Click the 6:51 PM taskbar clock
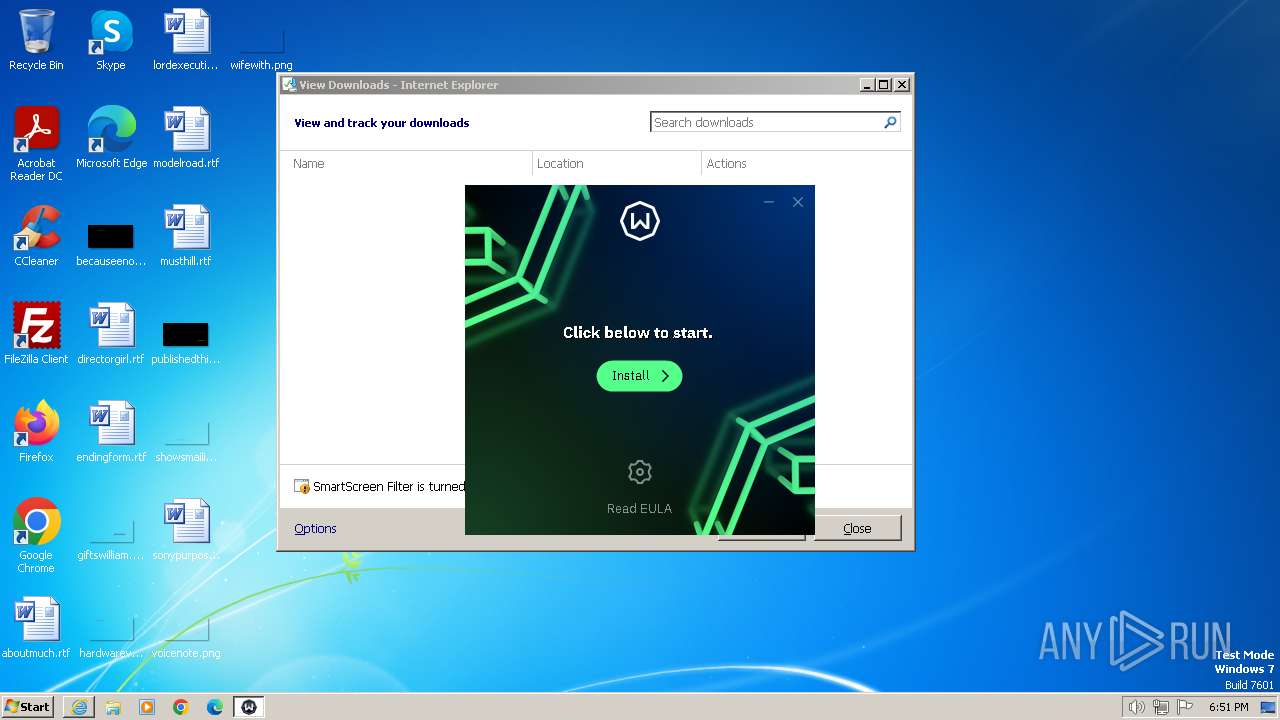This screenshot has height=720, width=1280. point(1229,707)
